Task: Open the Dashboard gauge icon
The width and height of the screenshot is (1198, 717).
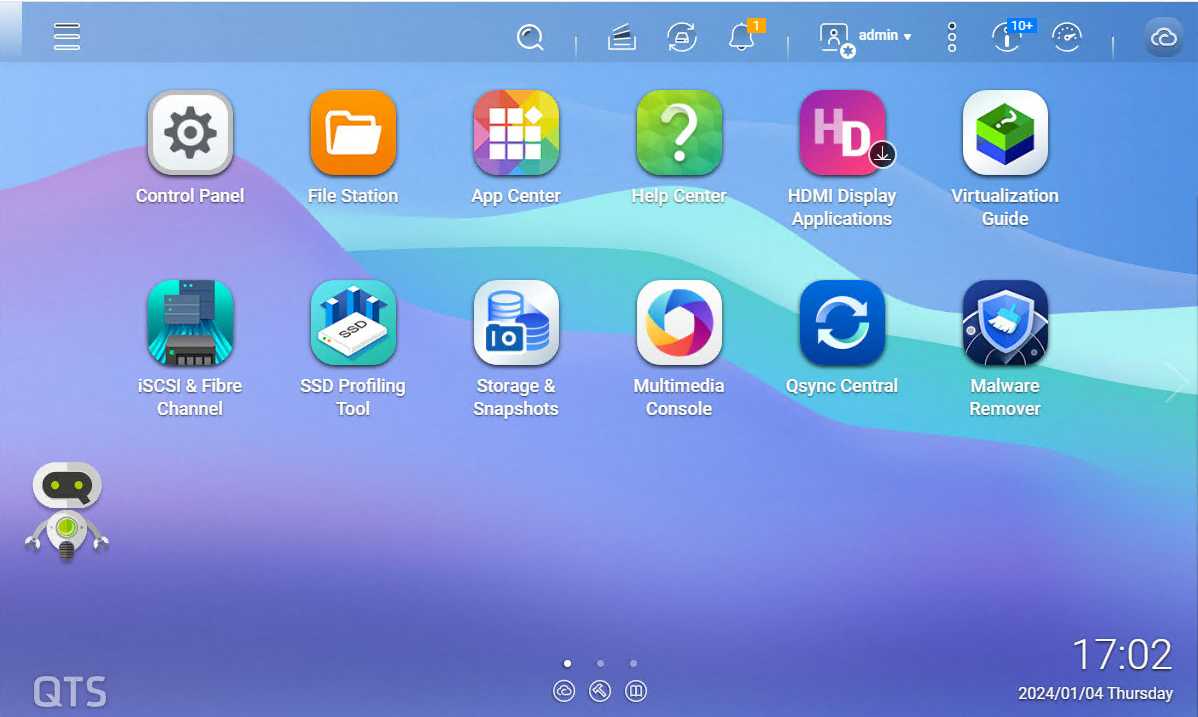Action: (x=1067, y=37)
